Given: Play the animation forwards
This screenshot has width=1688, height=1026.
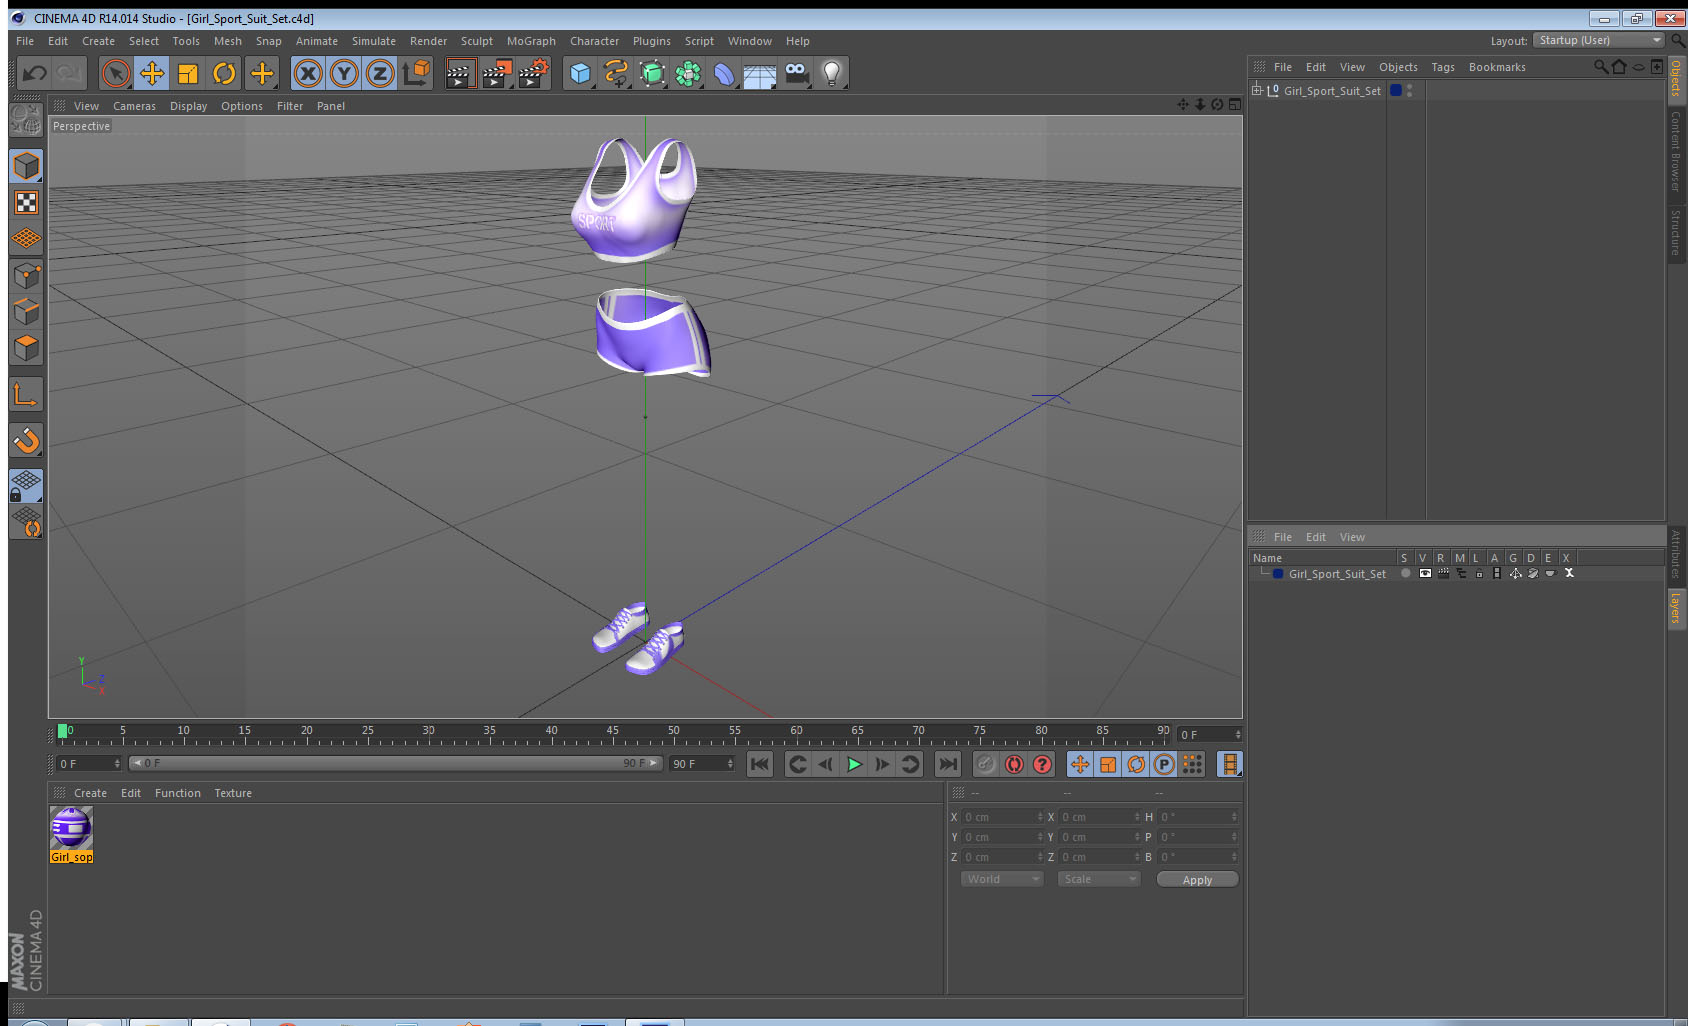Looking at the screenshot, I should click(x=854, y=764).
